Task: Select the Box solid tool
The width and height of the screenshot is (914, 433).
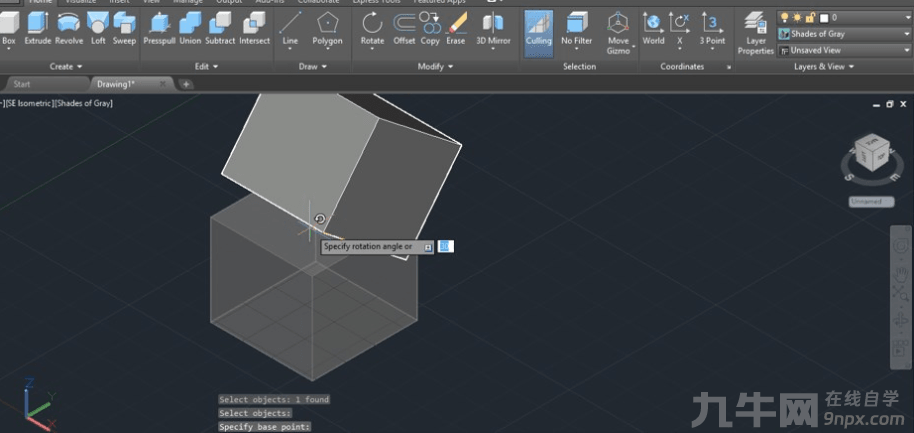Action: pyautogui.click(x=9, y=29)
